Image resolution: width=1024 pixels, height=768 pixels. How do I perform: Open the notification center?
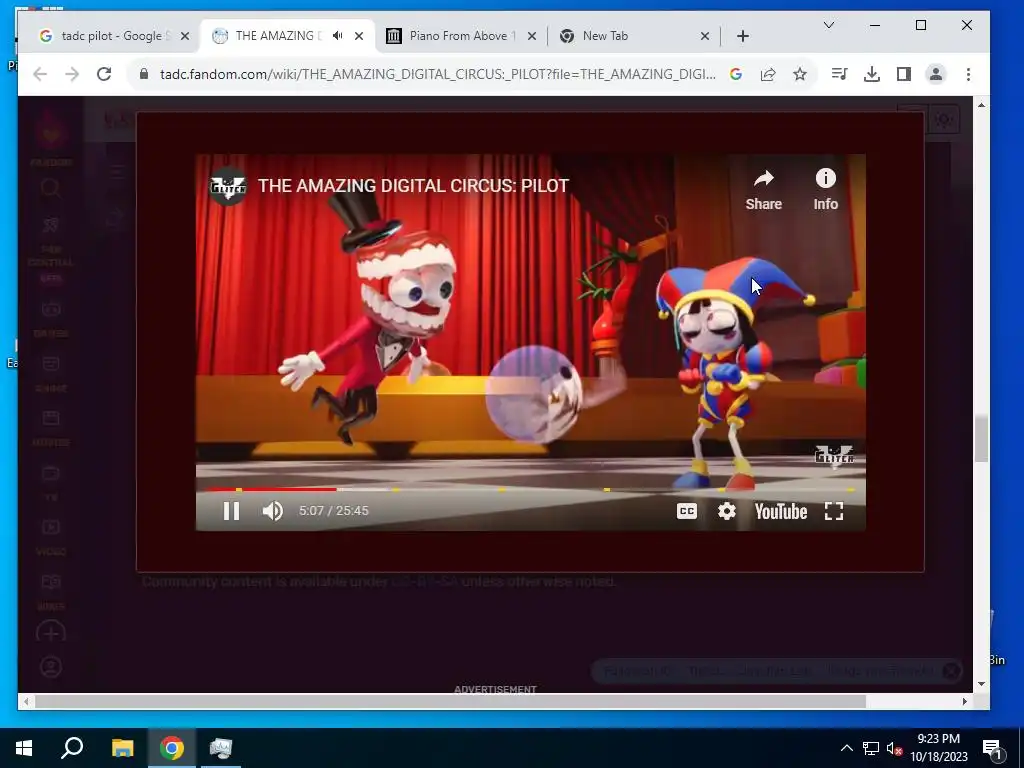[x=991, y=748]
